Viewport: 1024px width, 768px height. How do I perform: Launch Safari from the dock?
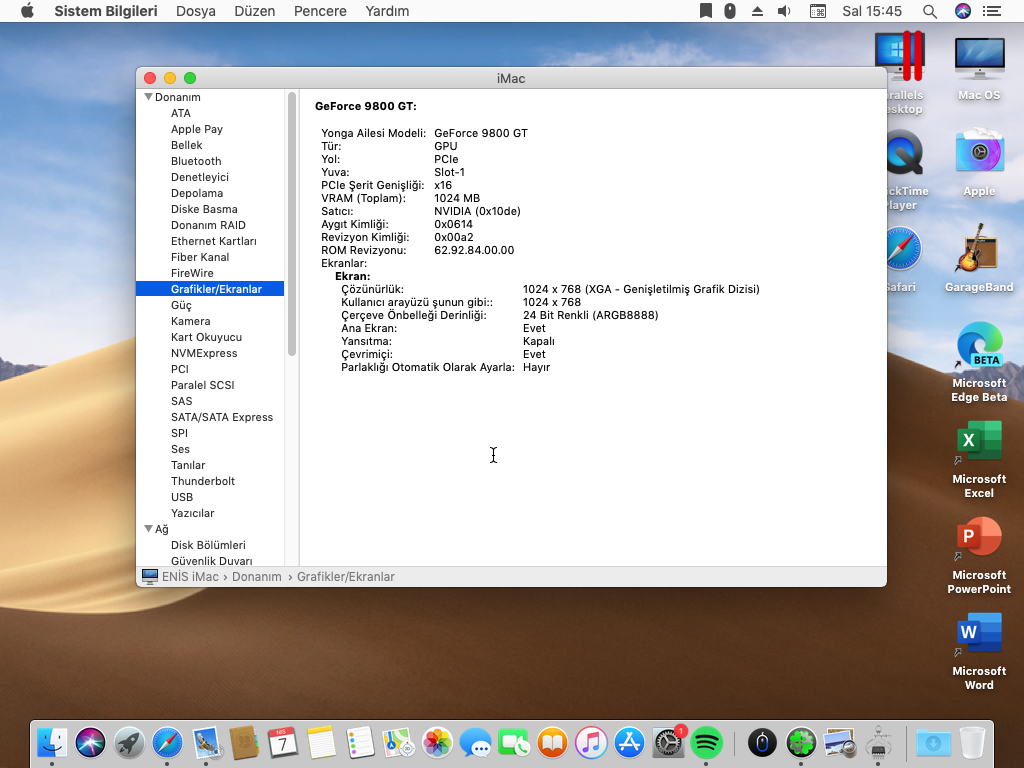167,742
